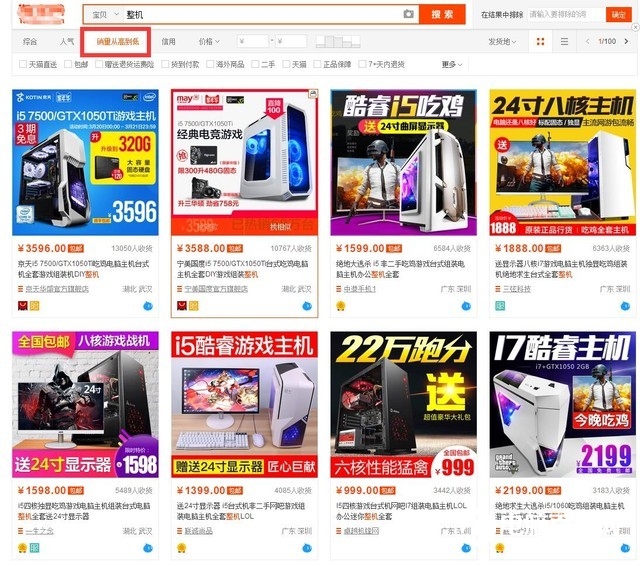The height and width of the screenshot is (566, 640).
Task: Close the exclude panel with small X
Action: click(635, 27)
